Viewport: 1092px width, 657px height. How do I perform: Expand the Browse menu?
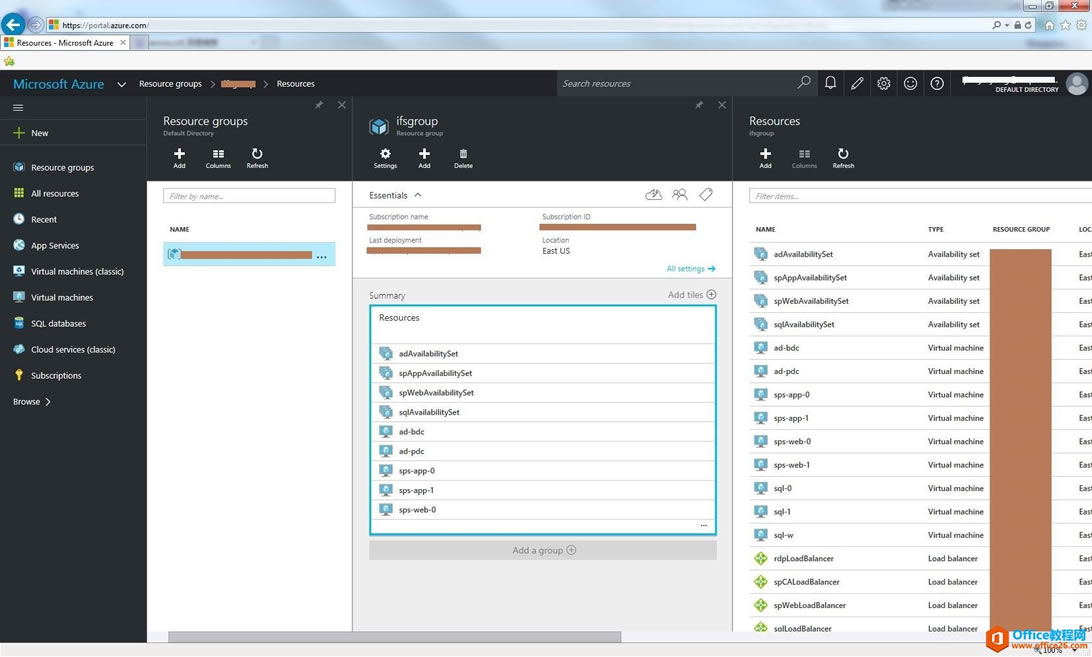(x=32, y=402)
